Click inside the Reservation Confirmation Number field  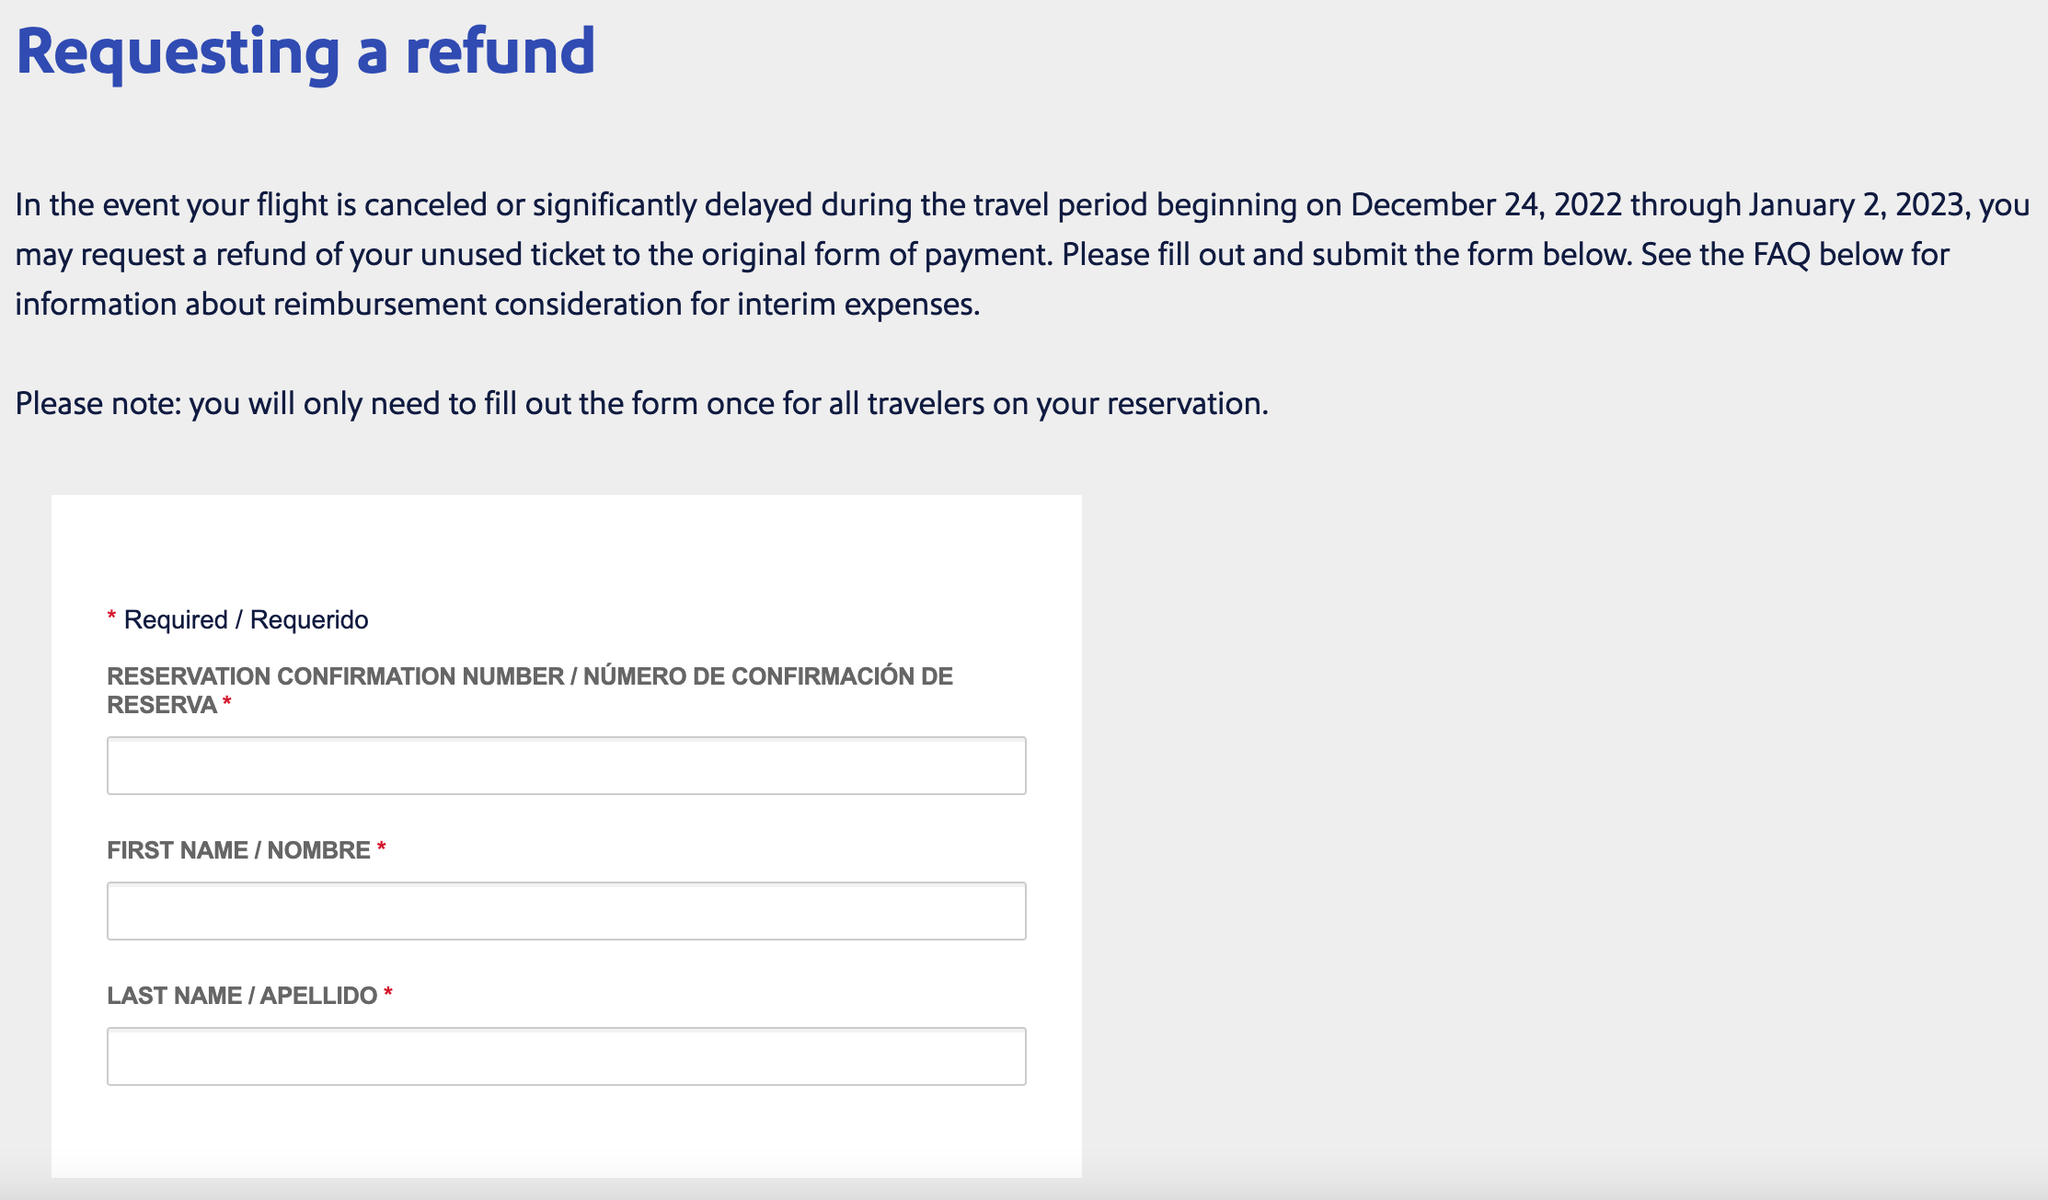point(565,765)
